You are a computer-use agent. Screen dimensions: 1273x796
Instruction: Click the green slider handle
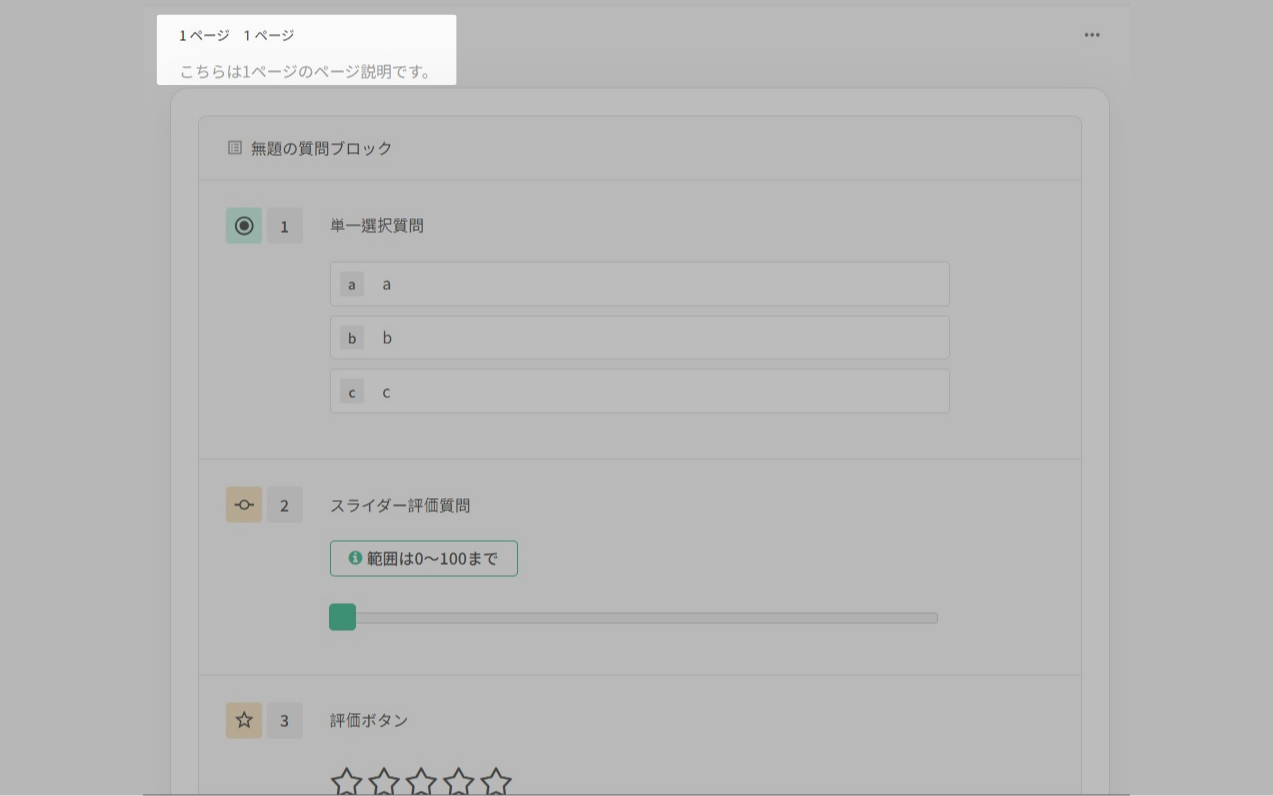click(x=343, y=617)
